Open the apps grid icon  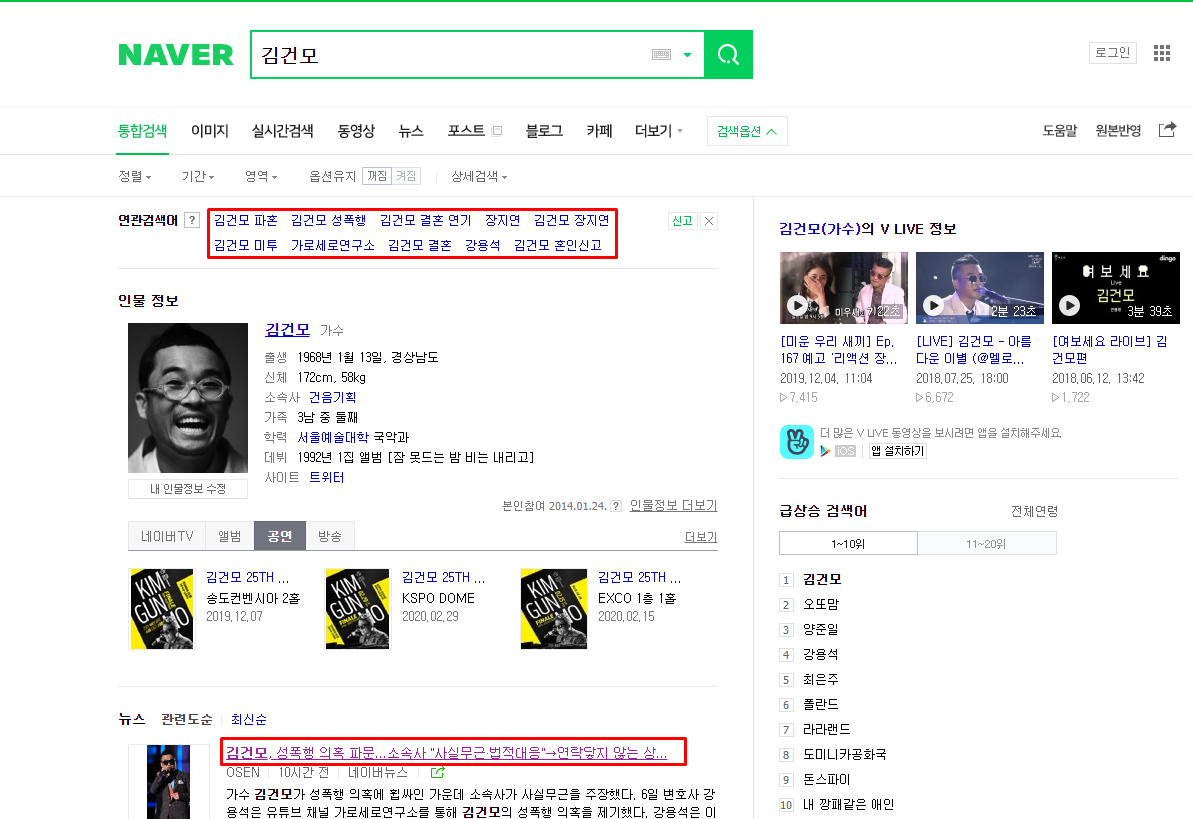(x=1161, y=53)
